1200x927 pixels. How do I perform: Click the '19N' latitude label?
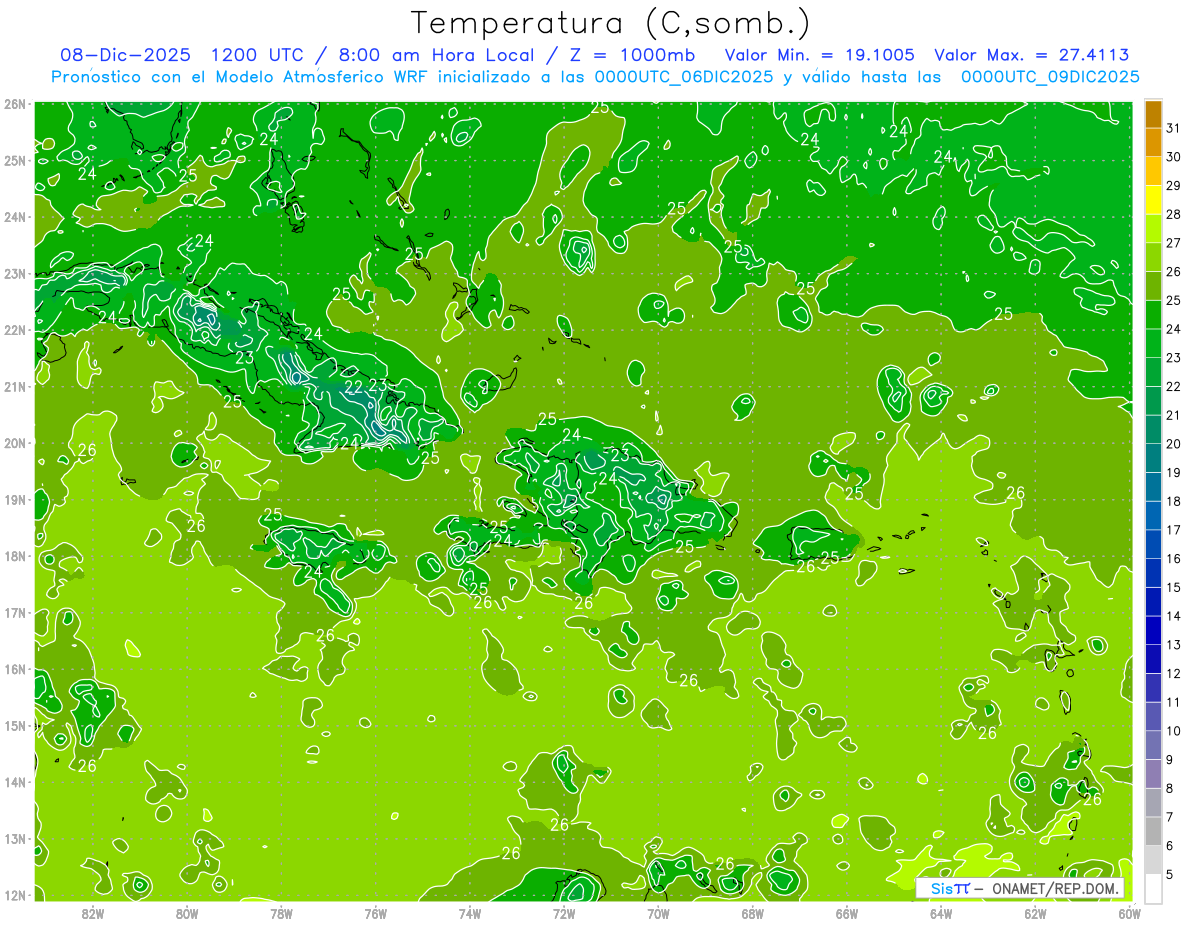pos(14,499)
